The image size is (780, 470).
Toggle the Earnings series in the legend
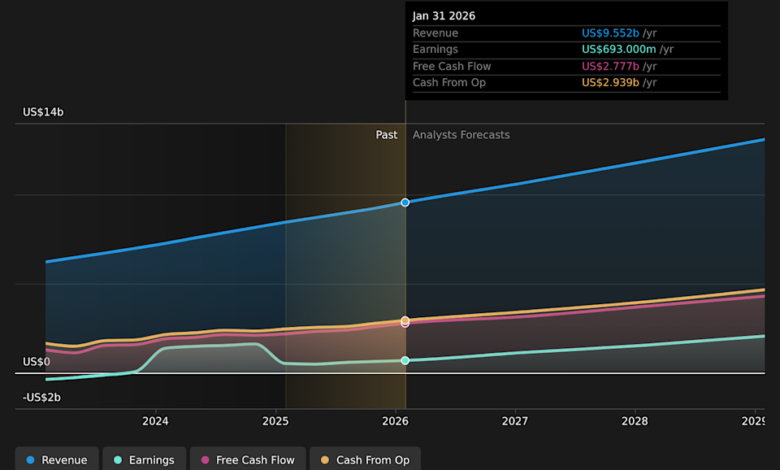tap(143, 460)
